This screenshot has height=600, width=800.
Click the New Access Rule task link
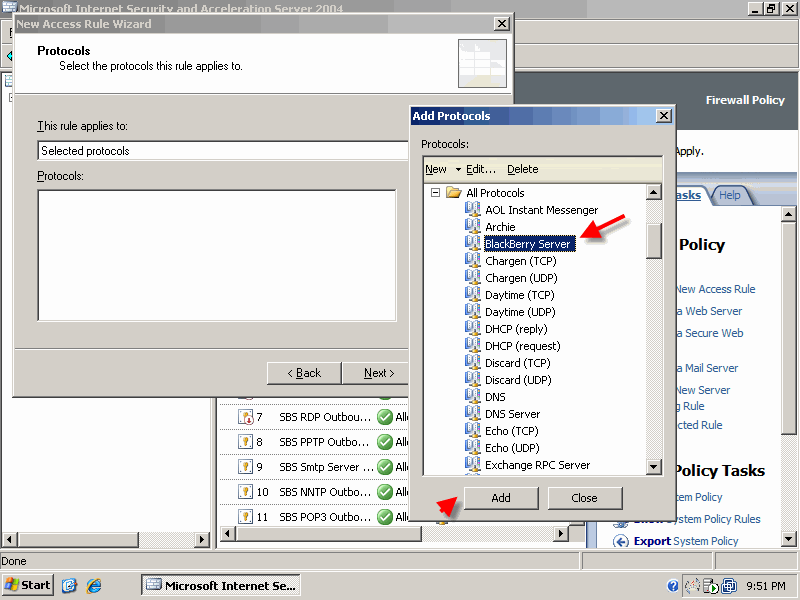pyautogui.click(x=716, y=289)
